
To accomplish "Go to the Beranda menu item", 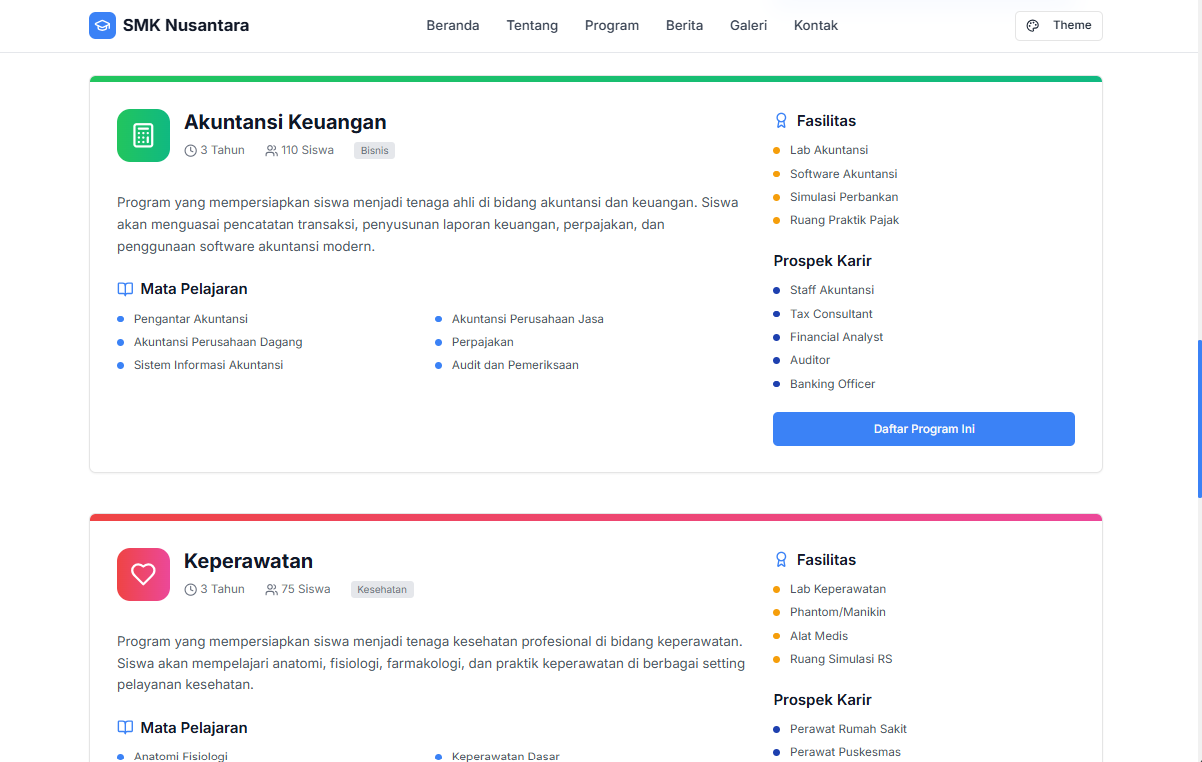I will [452, 26].
